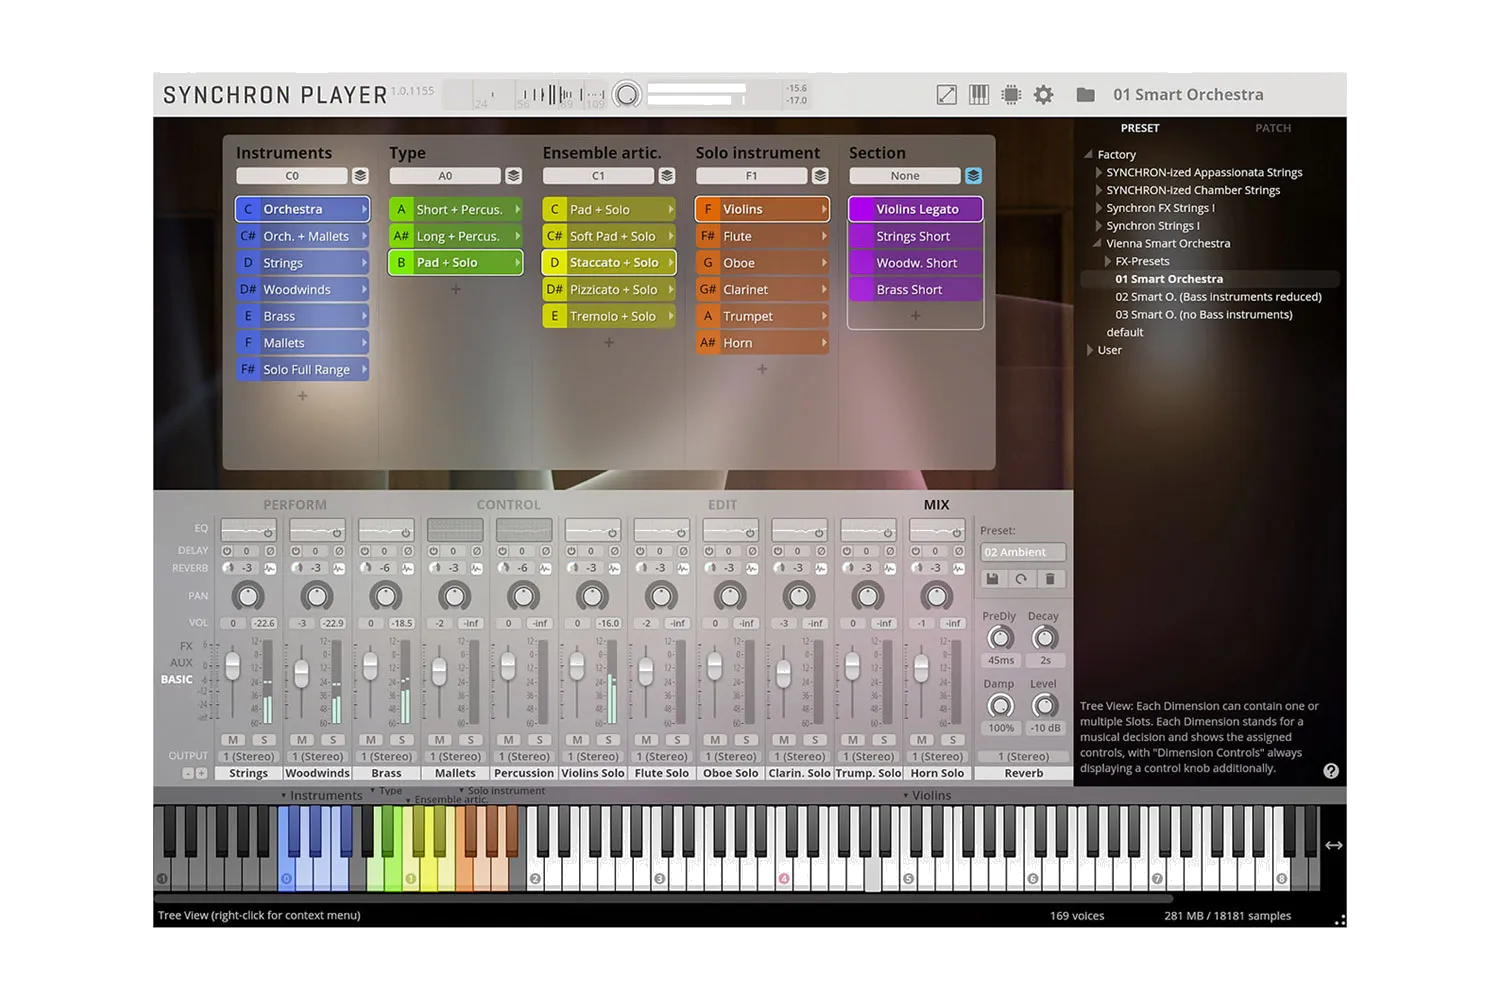Viewport: 1500px width, 1000px height.
Task: Delete the reverb preset with the trash icon
Action: coord(1050,579)
